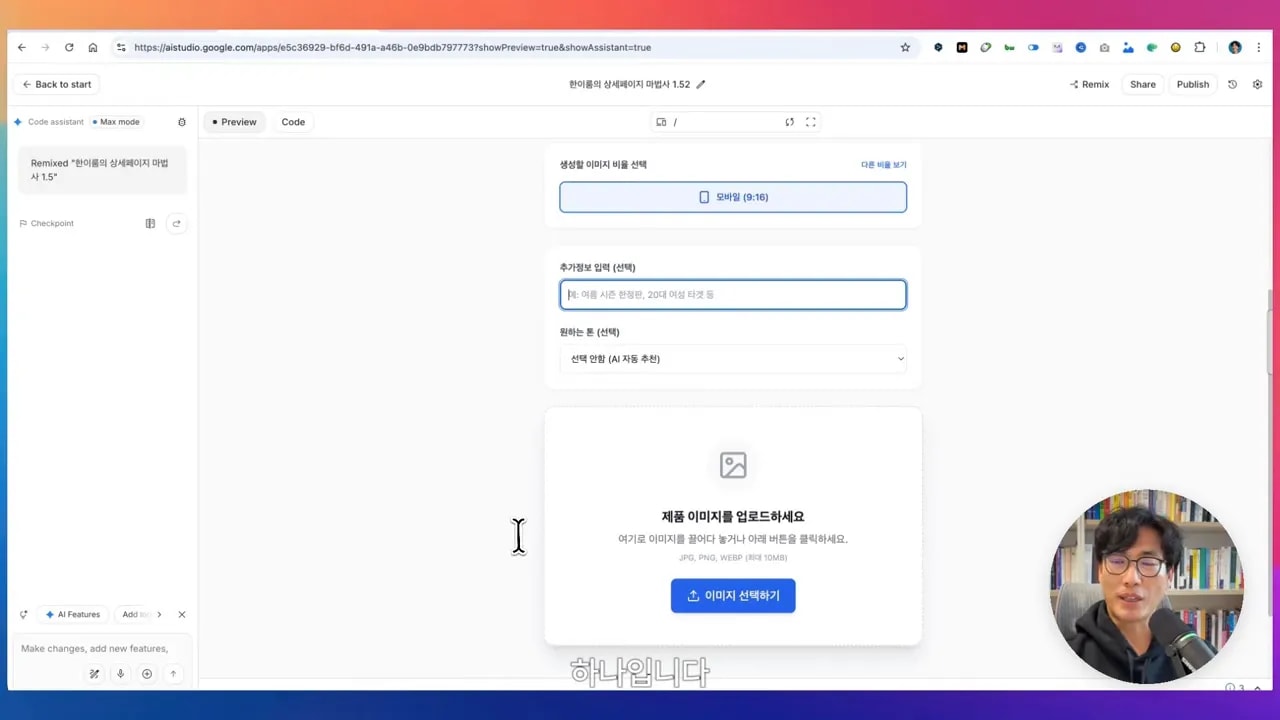Image resolution: width=1280 pixels, height=720 pixels.
Task: Open the 원하는 톤 dropdown
Action: (733, 358)
